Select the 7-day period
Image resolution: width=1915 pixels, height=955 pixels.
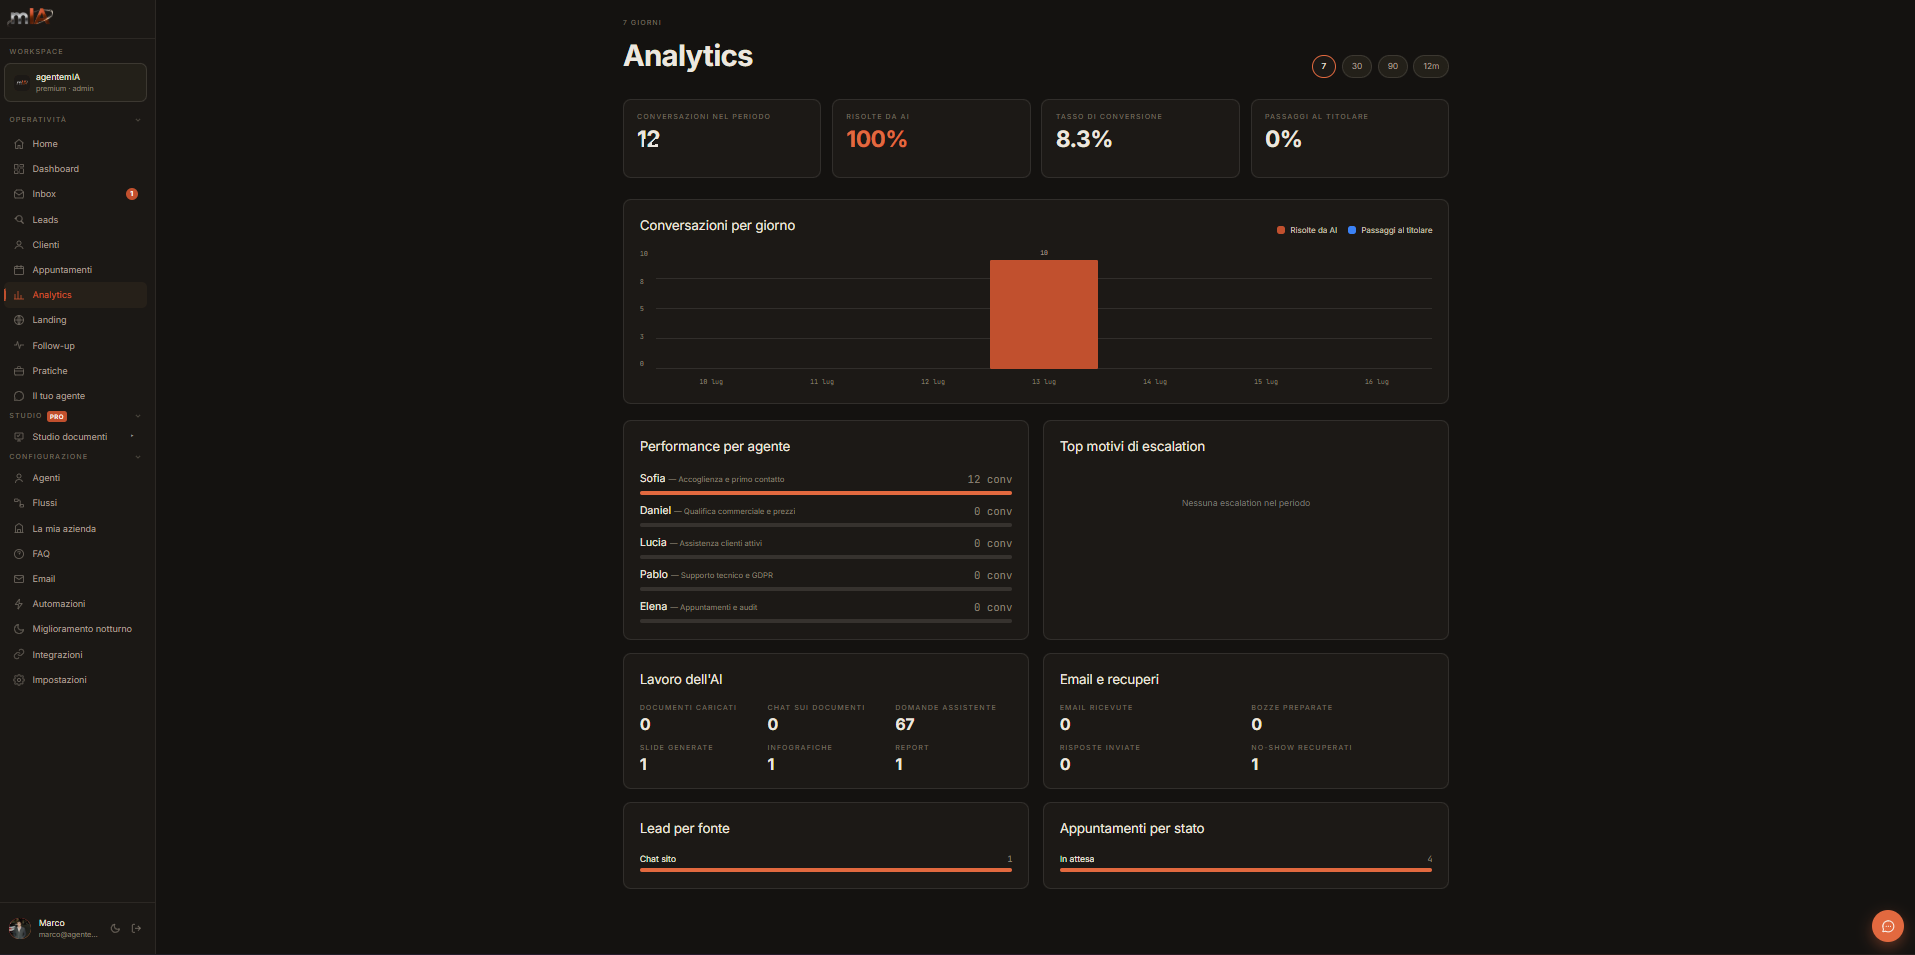pyautogui.click(x=1323, y=66)
